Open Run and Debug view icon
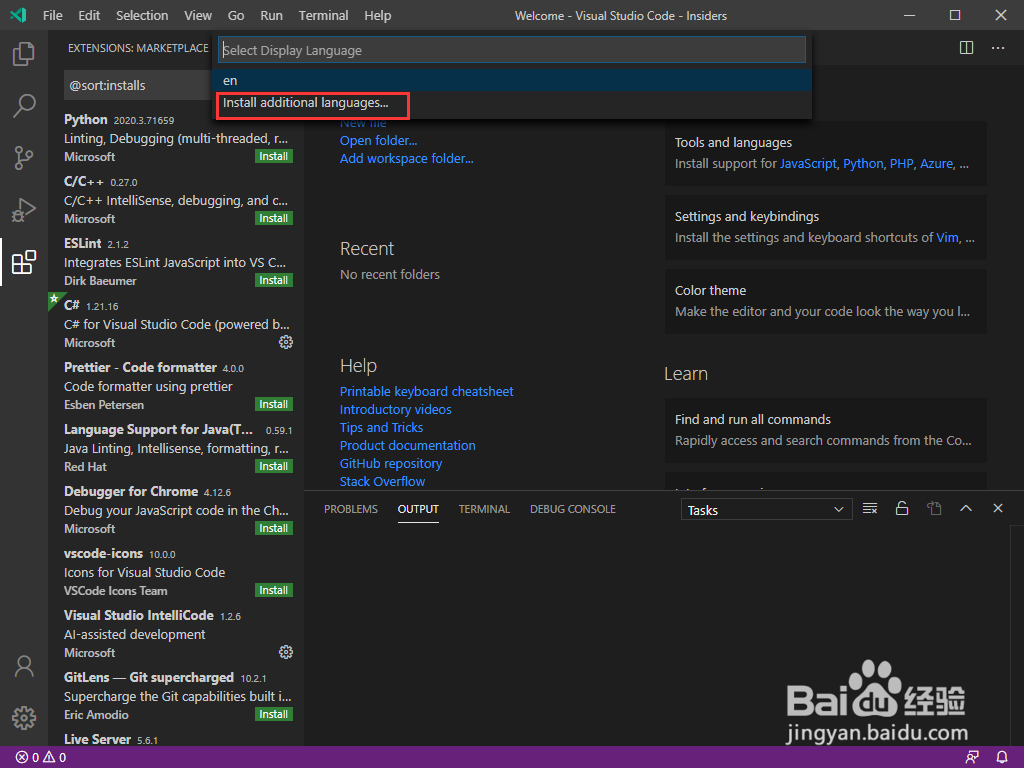This screenshot has width=1024, height=768. tap(24, 210)
